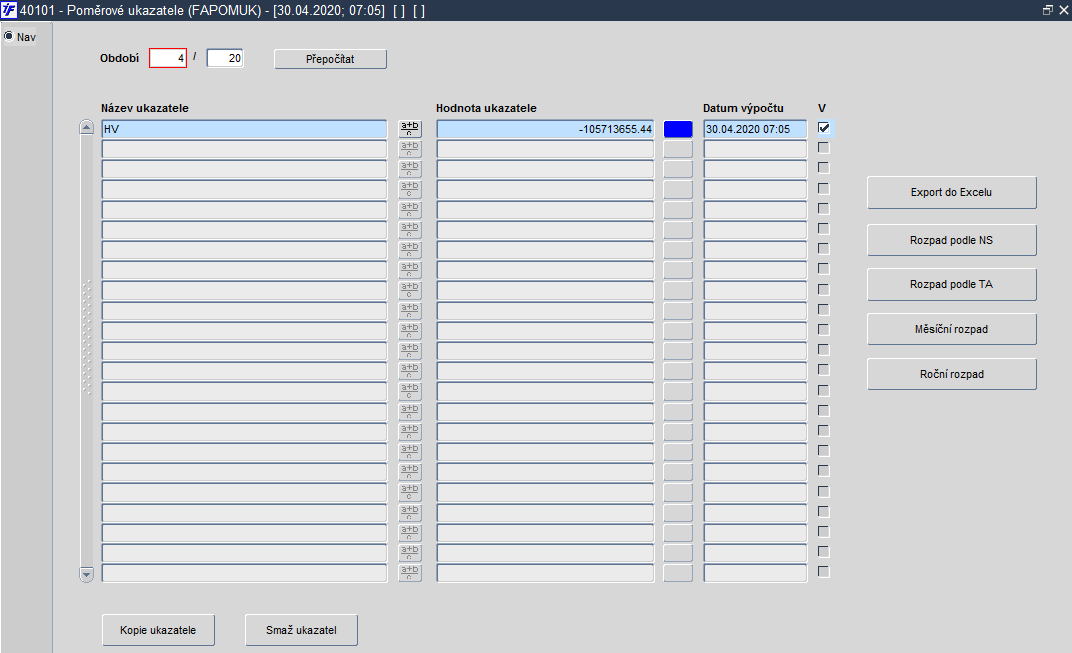Screen dimensions: 1072x653
Task: Focus the Období year field containing 20
Action: coord(225,58)
